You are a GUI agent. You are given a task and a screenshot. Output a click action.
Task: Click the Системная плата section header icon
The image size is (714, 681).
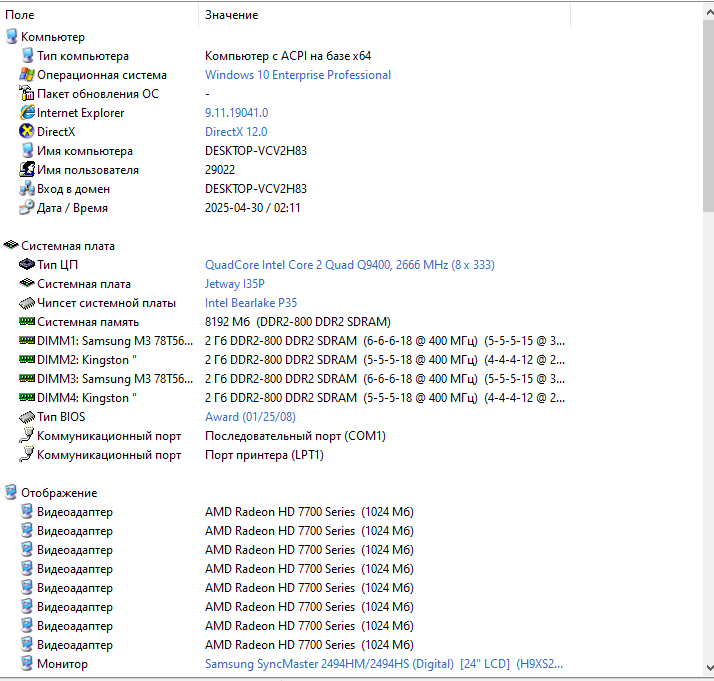(11, 245)
